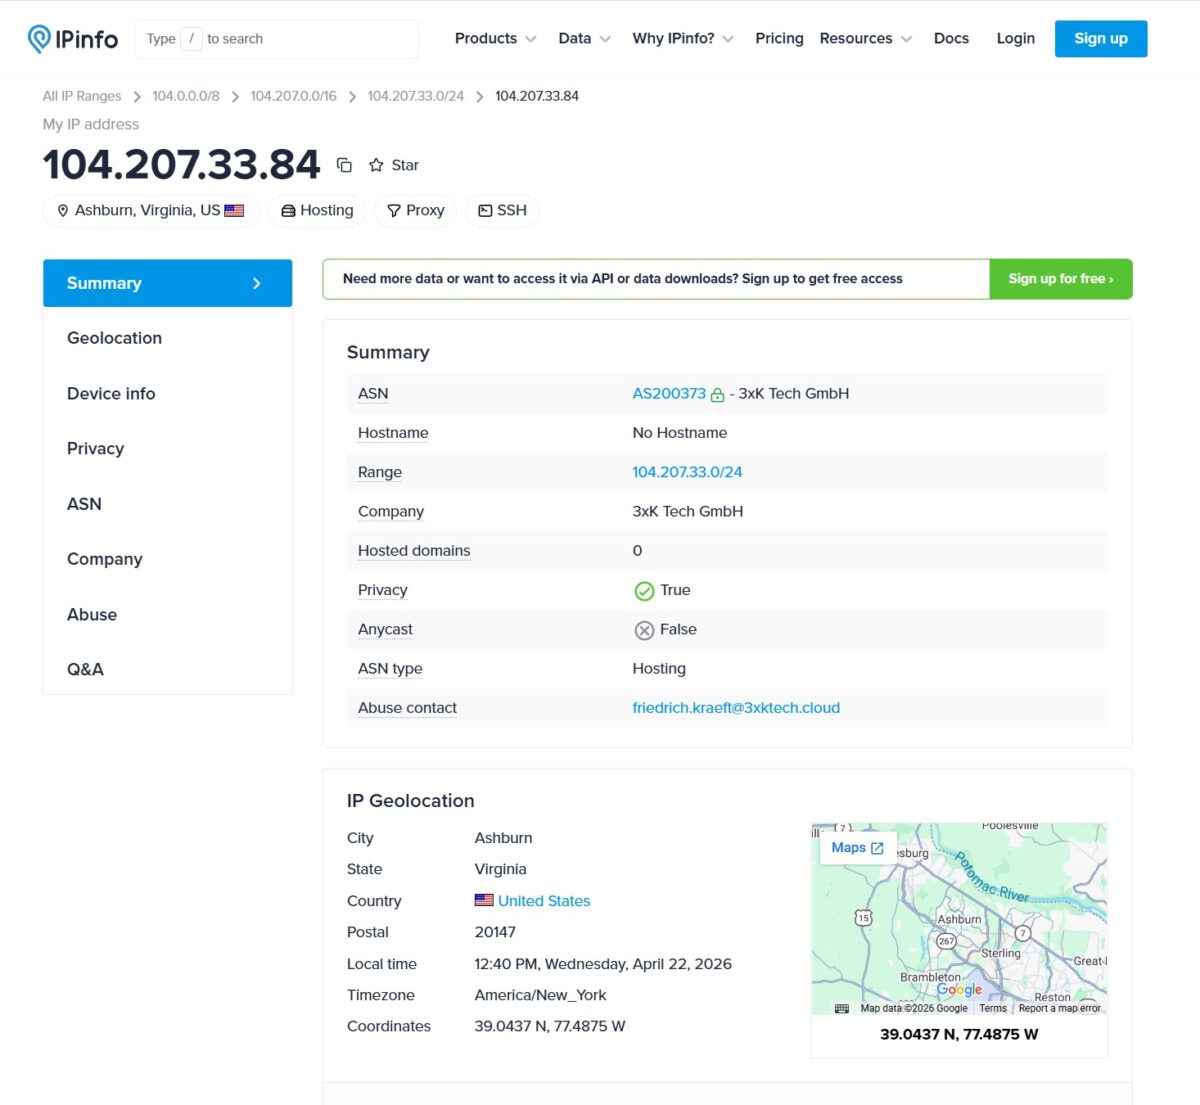Image resolution: width=1200 pixels, height=1105 pixels.
Task: Click the Login link
Action: (1015, 39)
